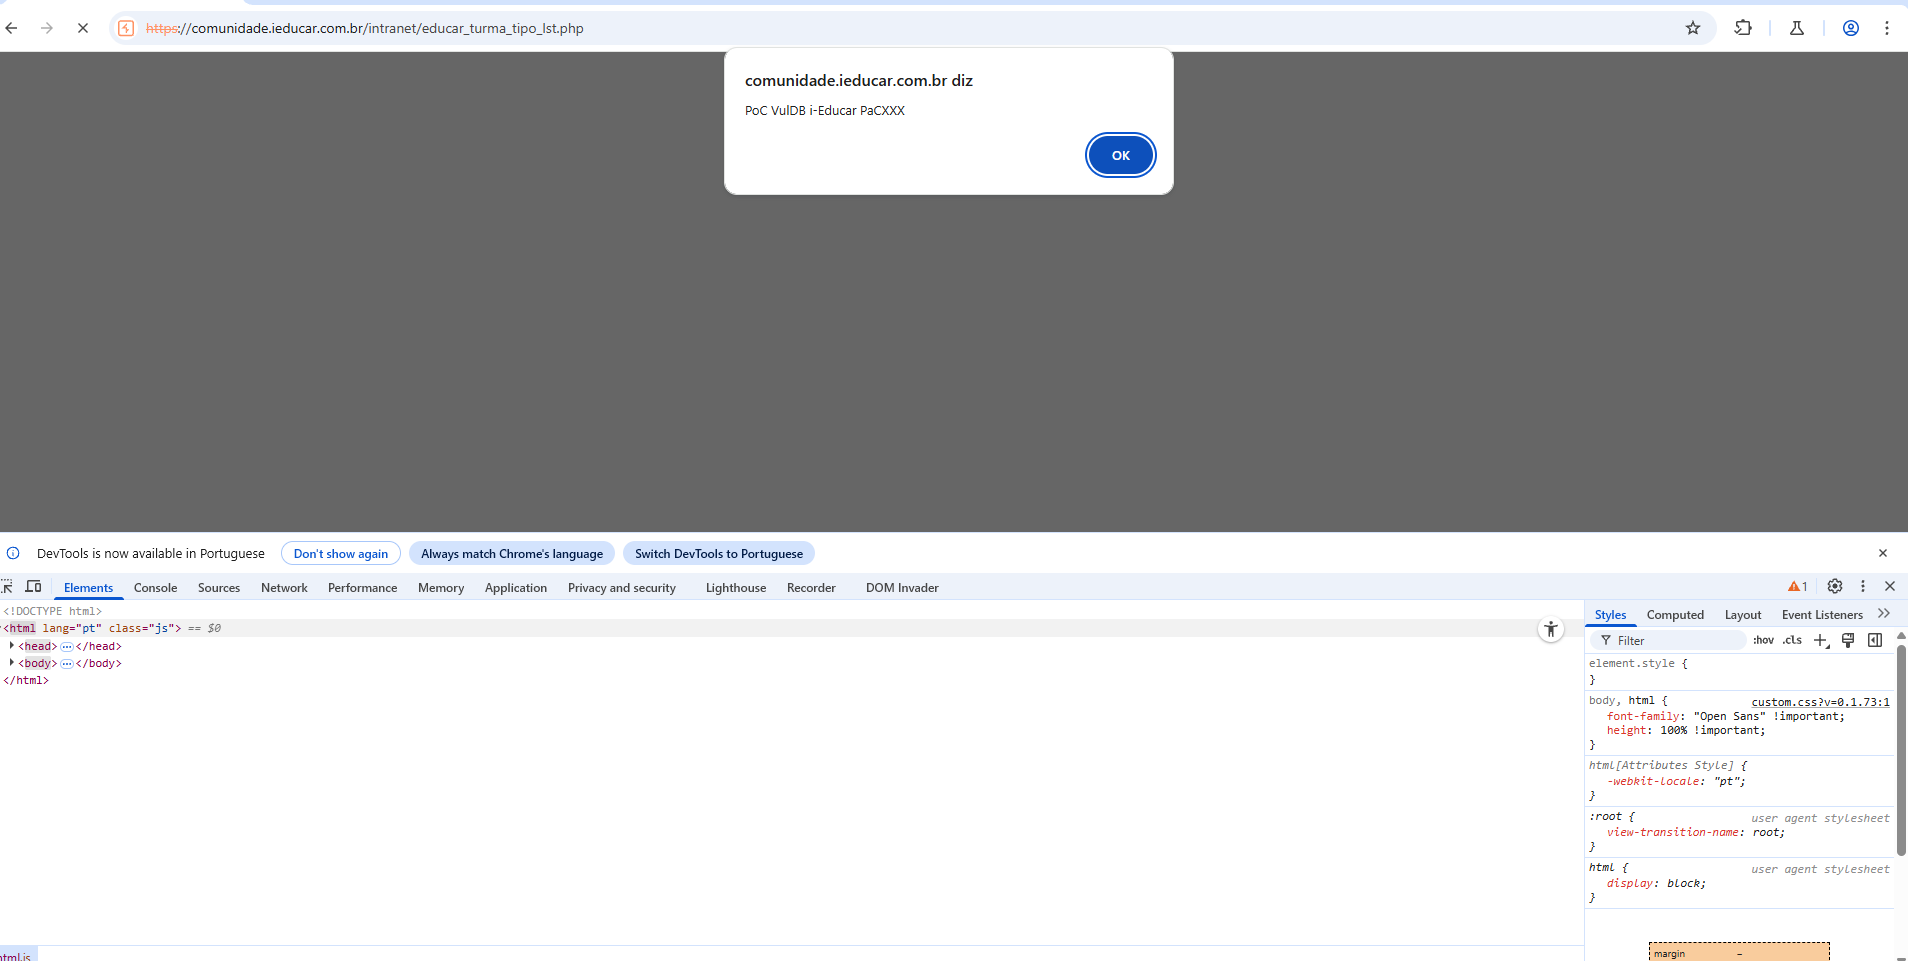
Task: Select the Styles sidebar tab
Action: [x=1610, y=615]
